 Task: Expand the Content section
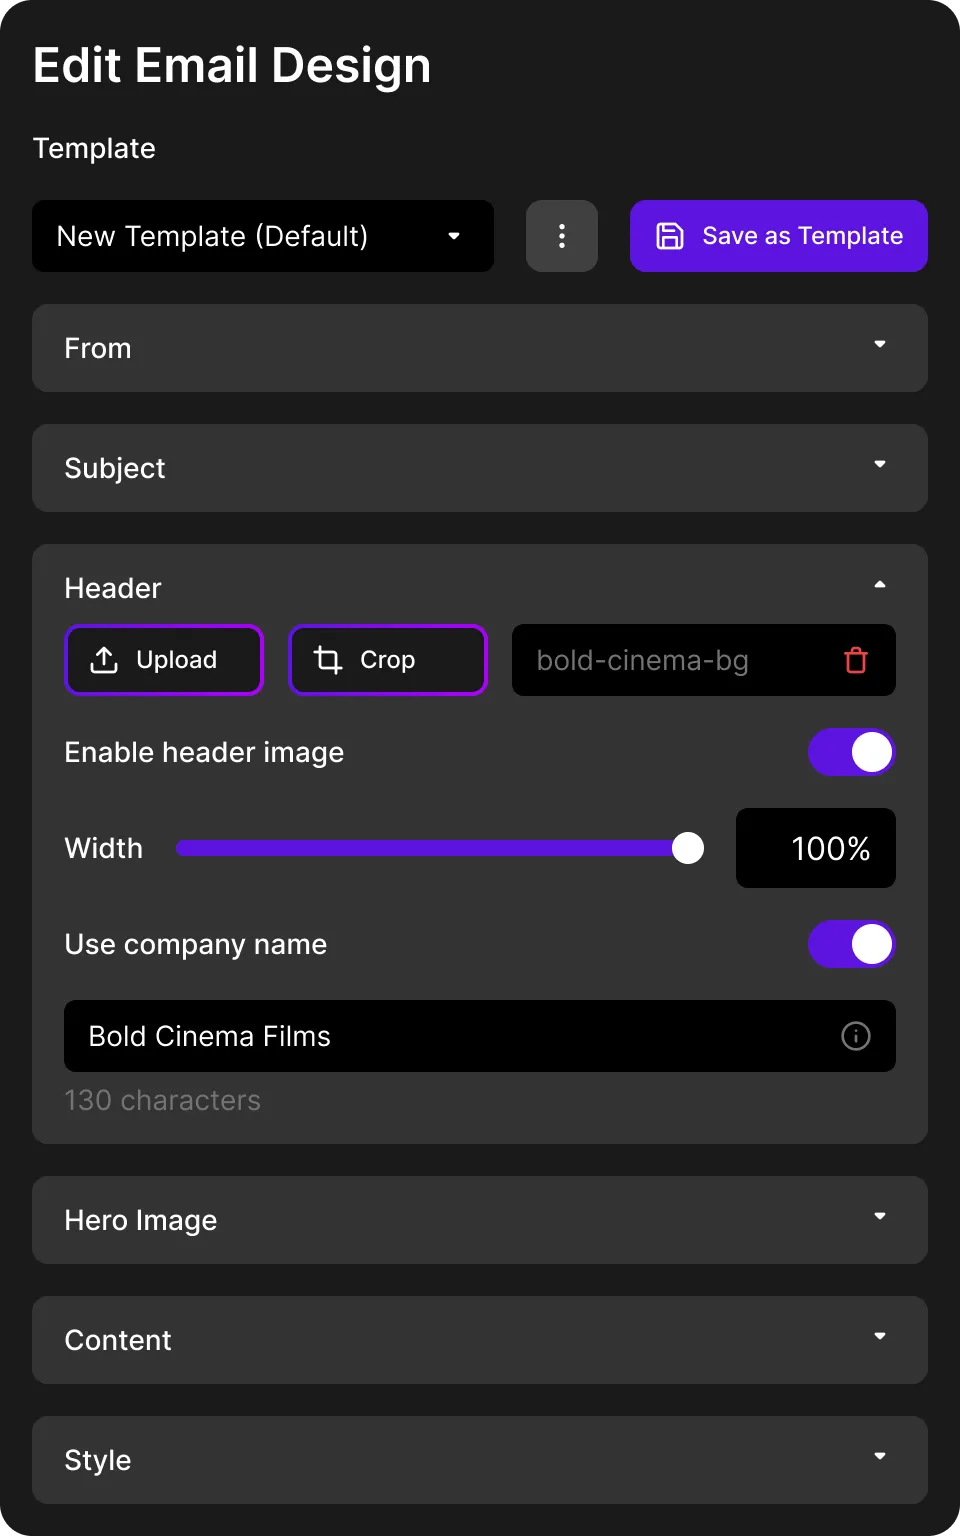coord(480,1340)
